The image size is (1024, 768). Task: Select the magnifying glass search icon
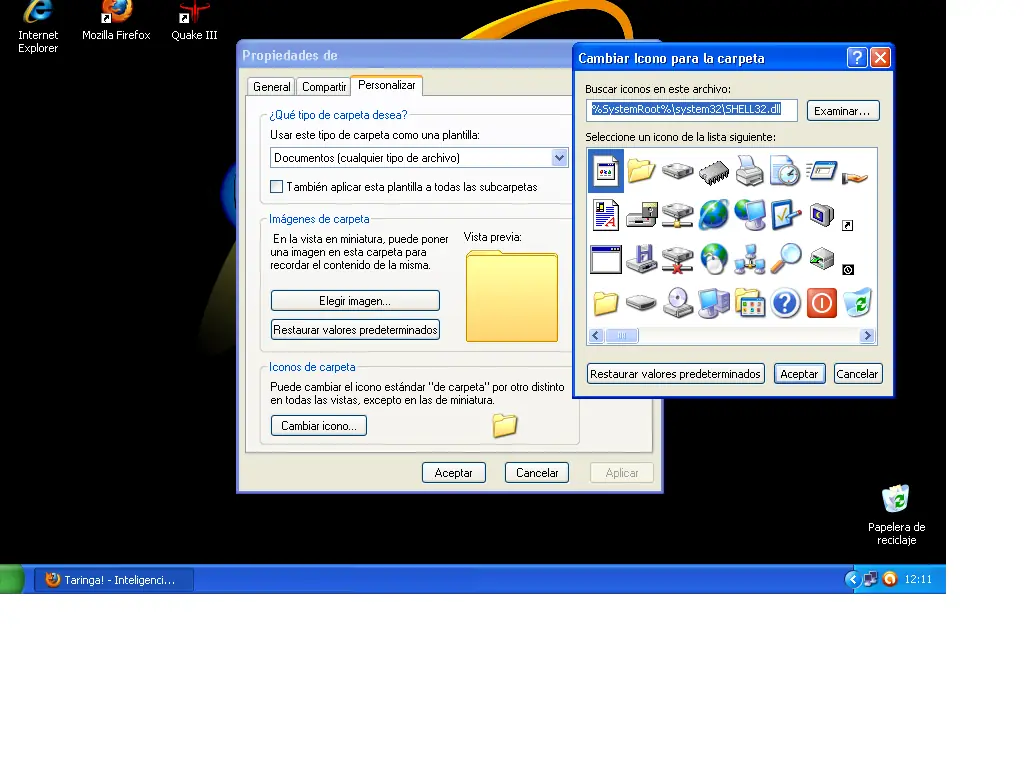click(x=786, y=259)
